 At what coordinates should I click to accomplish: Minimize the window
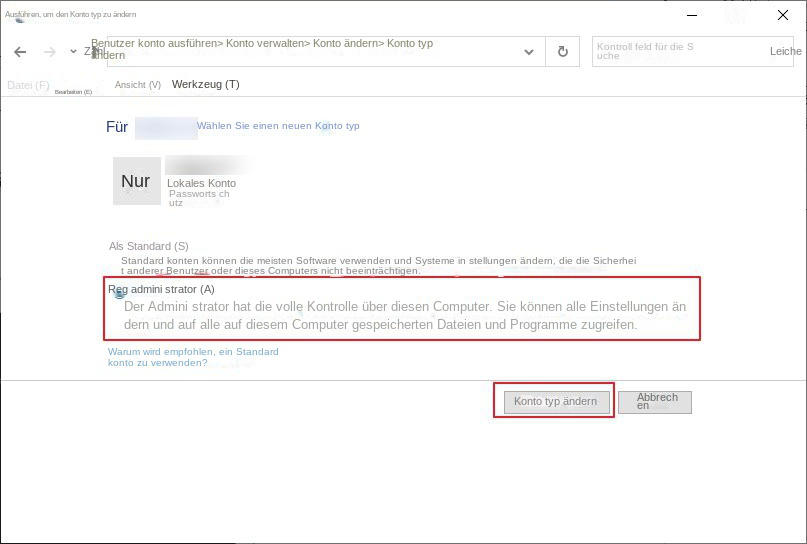[x=692, y=15]
